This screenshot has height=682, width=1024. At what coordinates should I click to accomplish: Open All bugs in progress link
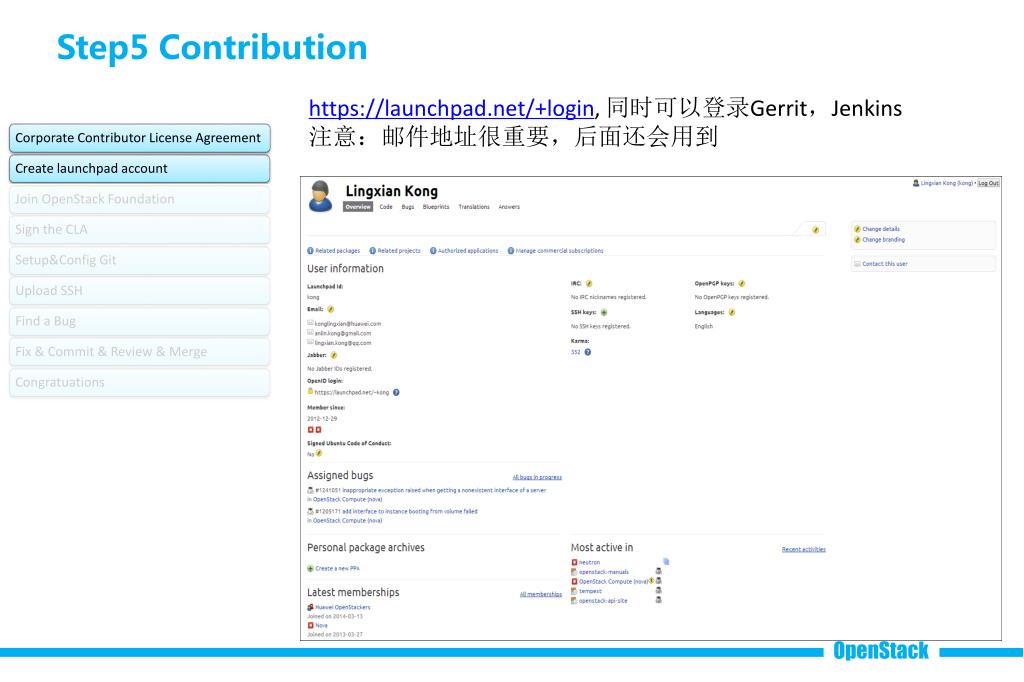click(537, 478)
